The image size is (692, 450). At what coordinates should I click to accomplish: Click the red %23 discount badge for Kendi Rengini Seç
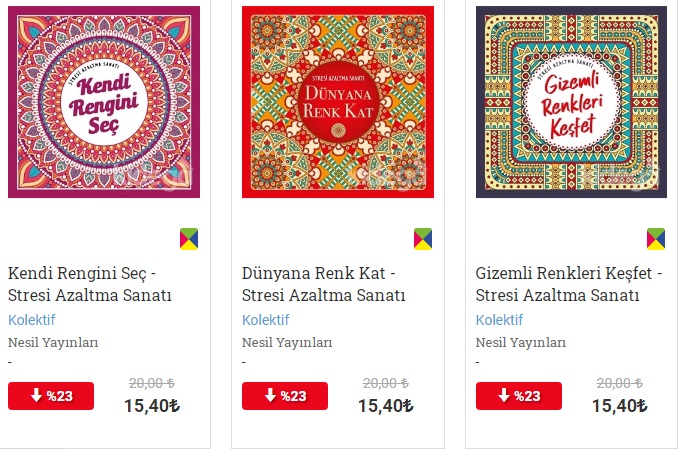pos(51,396)
